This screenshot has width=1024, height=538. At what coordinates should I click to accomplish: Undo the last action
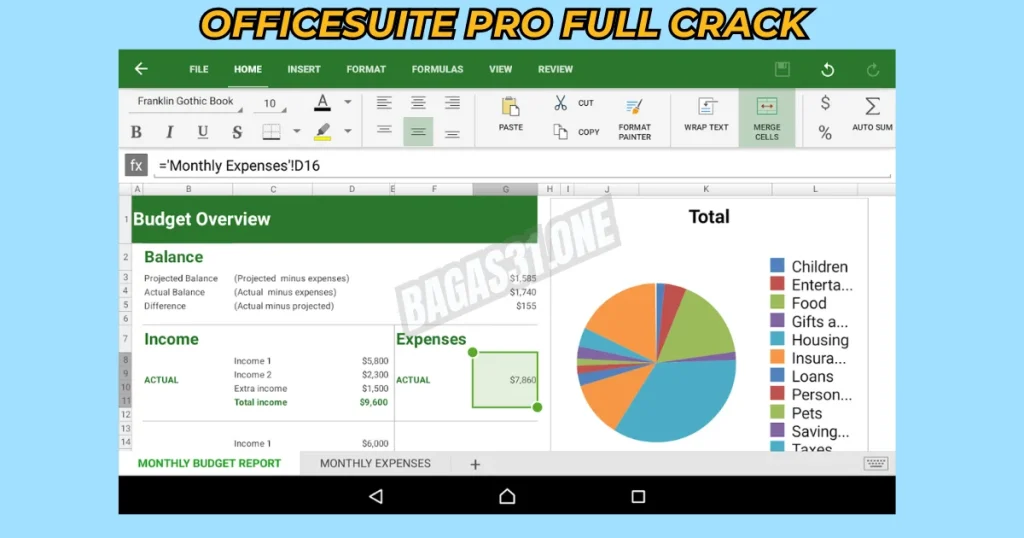tap(827, 69)
